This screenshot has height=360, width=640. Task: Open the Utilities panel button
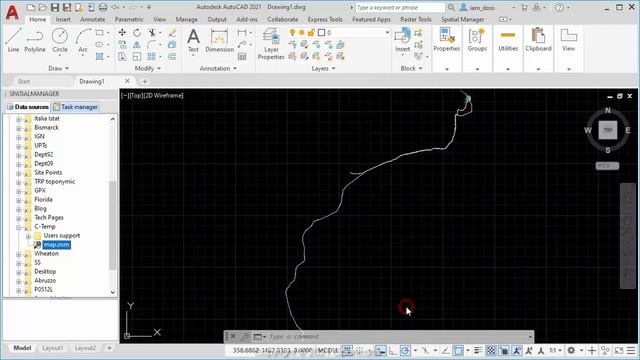point(508,41)
